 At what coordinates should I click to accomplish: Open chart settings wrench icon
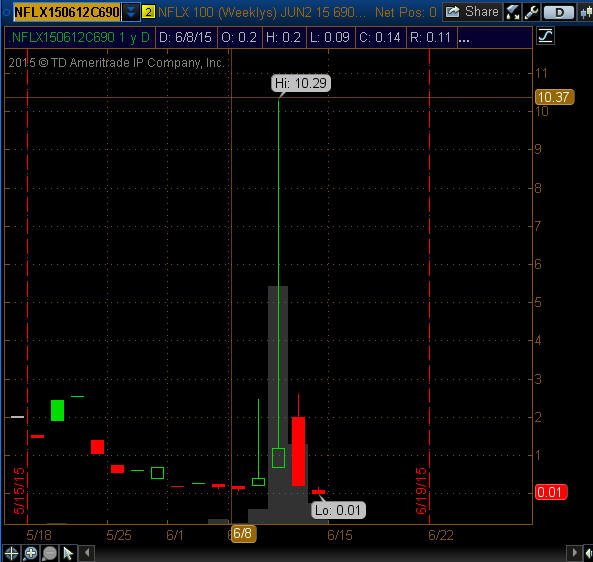531,12
